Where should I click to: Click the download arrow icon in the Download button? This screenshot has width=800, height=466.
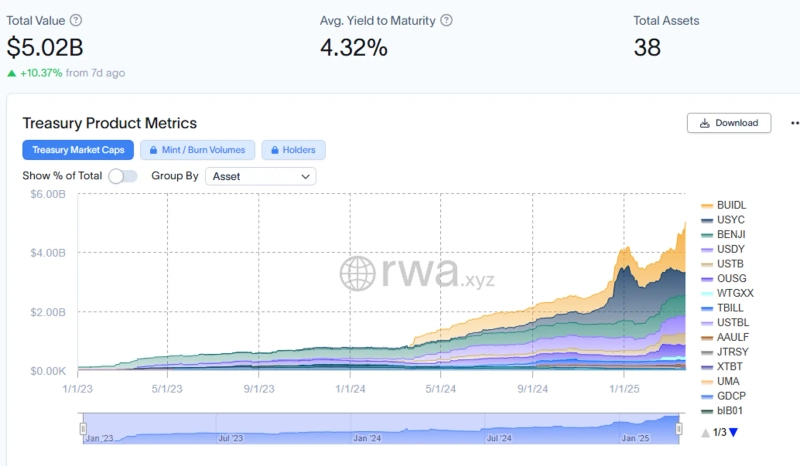(705, 123)
